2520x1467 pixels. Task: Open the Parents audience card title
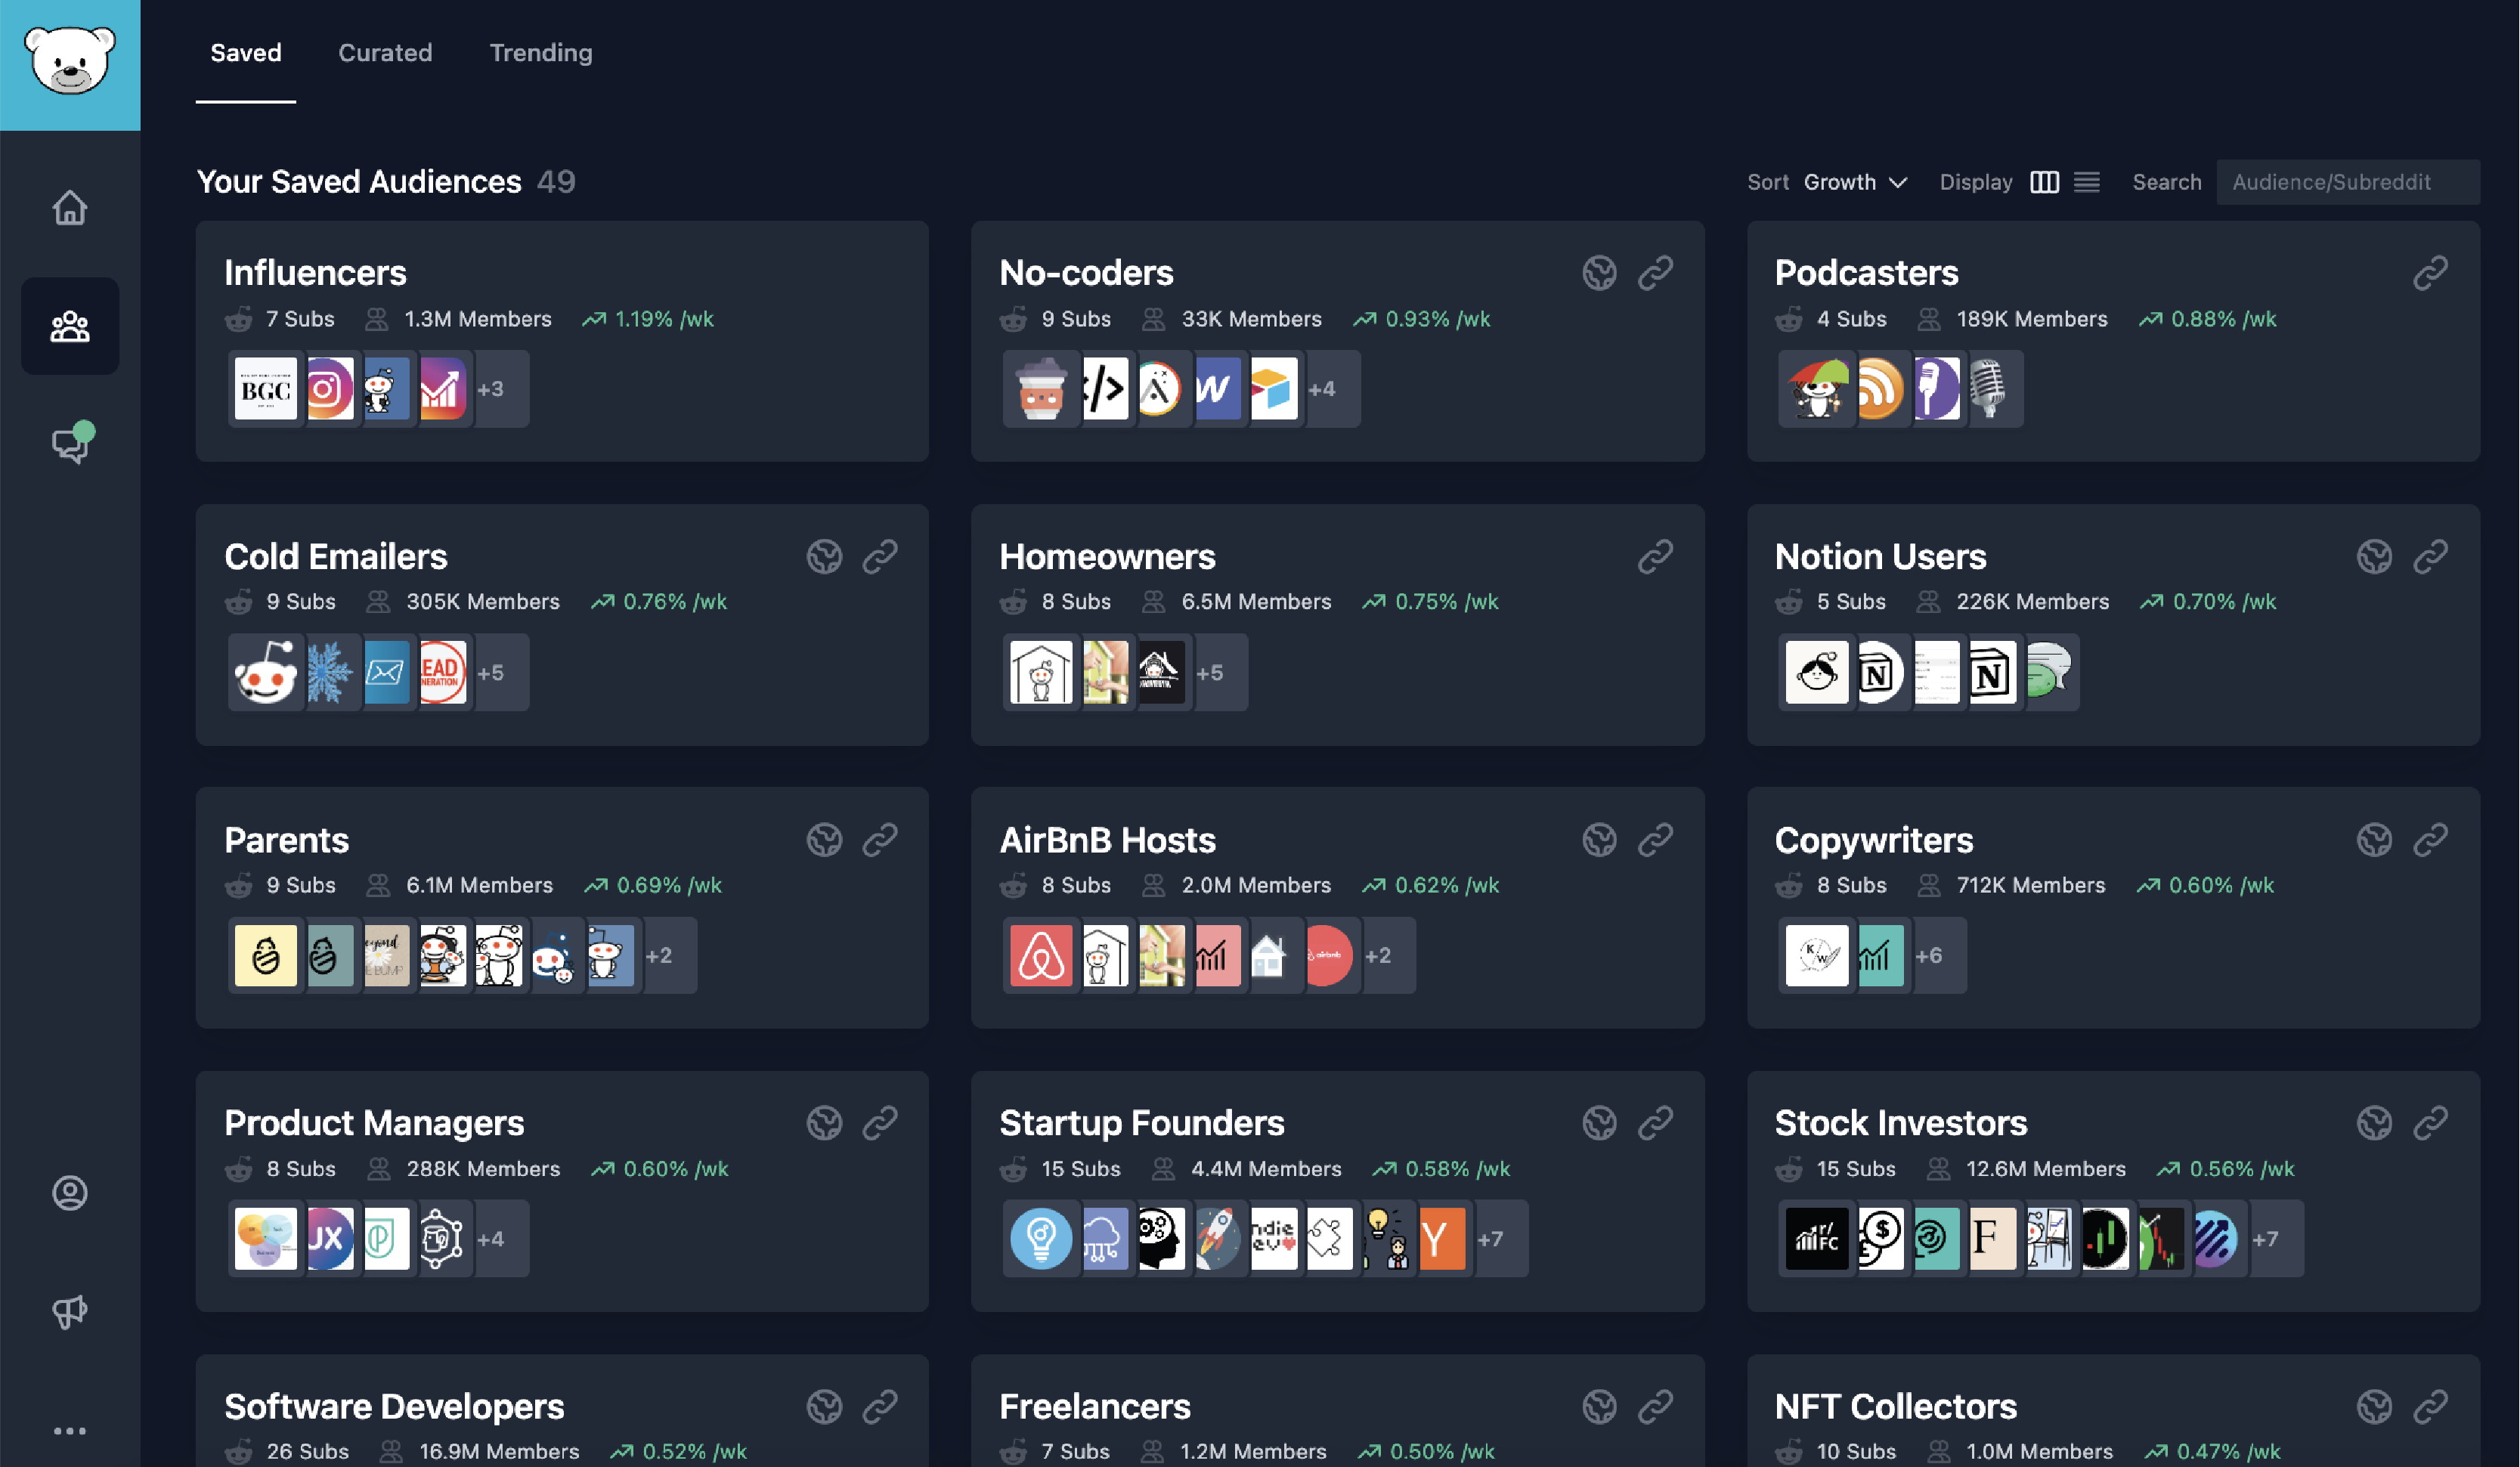(x=287, y=840)
